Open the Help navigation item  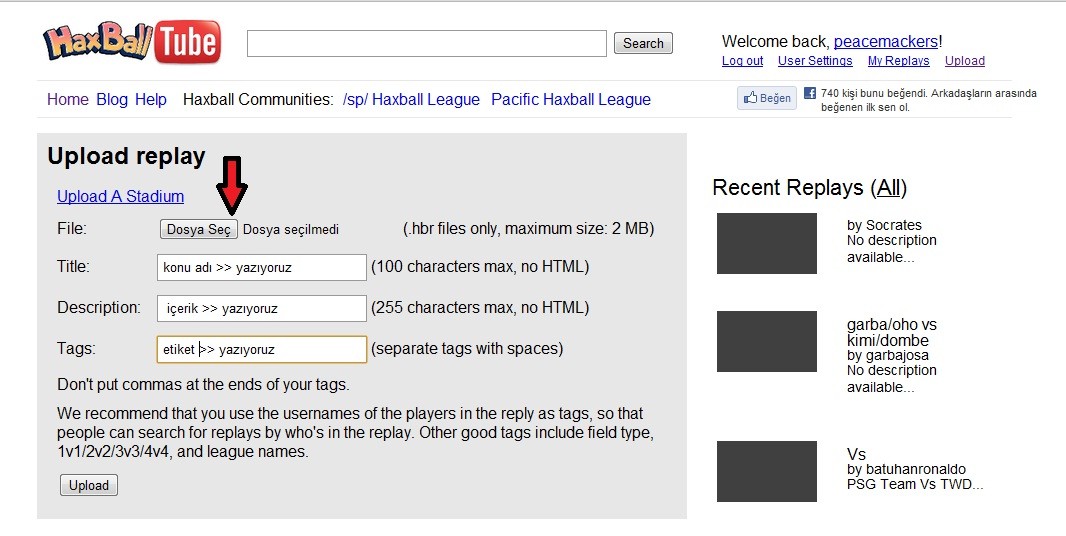pyautogui.click(x=151, y=99)
